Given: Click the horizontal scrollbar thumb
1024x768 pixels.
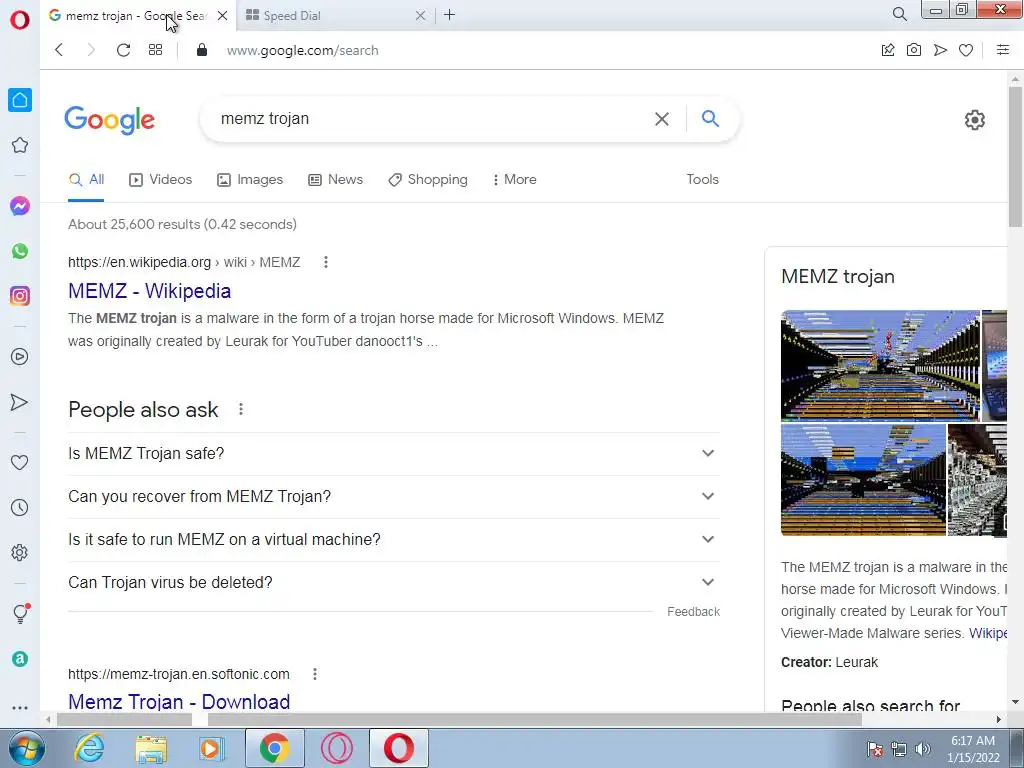Looking at the screenshot, I should 535,720.
